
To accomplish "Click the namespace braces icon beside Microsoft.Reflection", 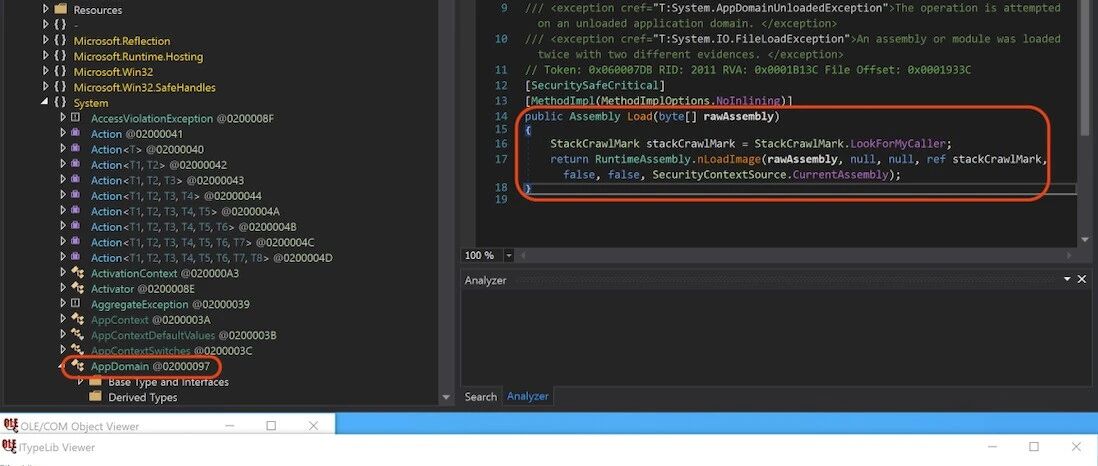I will point(61,41).
